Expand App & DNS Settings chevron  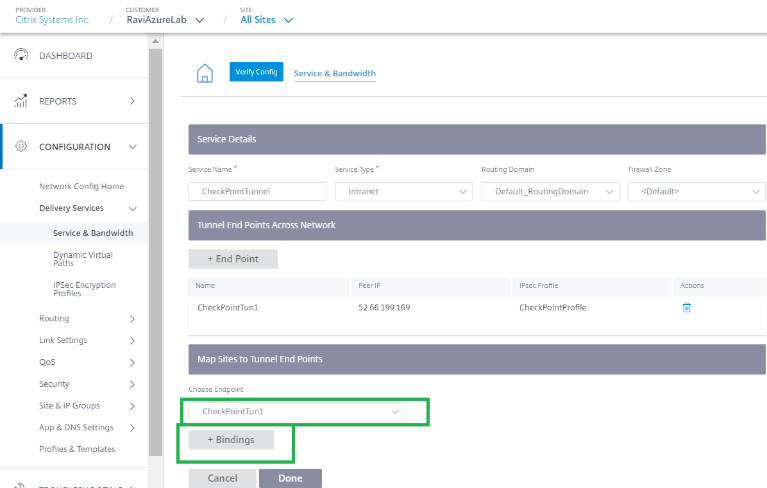tap(132, 428)
